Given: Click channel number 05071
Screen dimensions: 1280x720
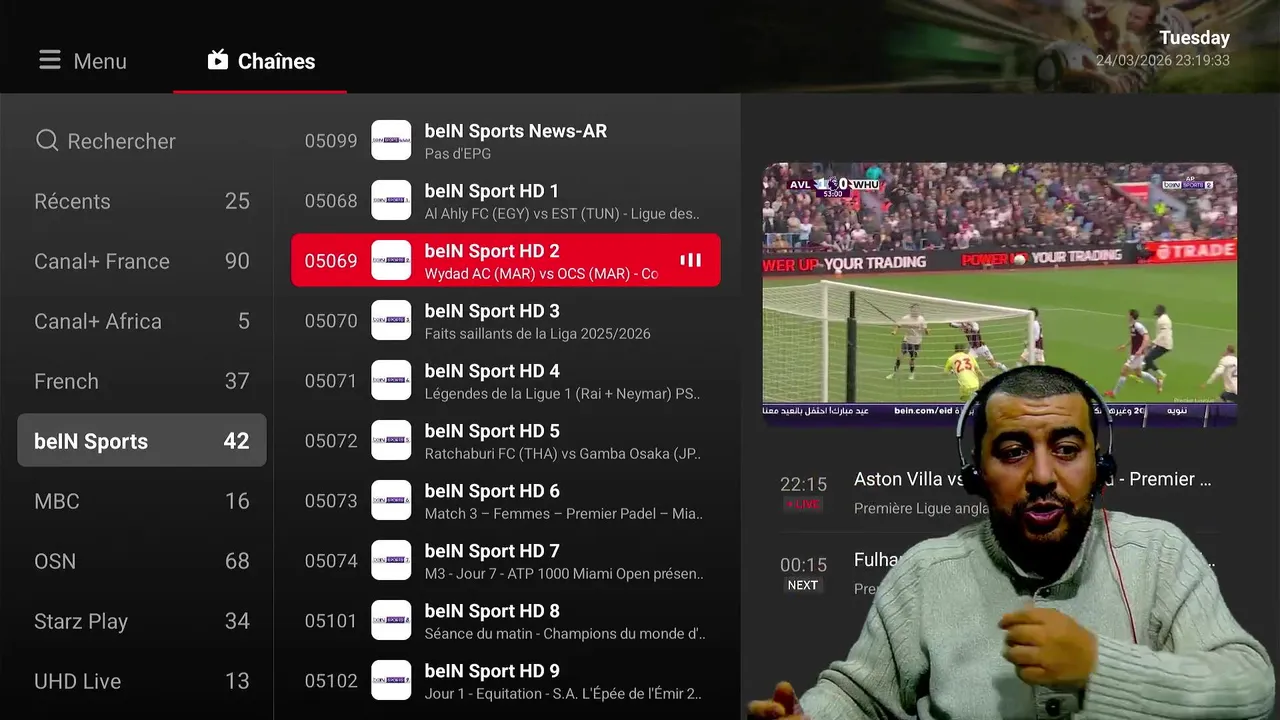Looking at the screenshot, I should [331, 381].
